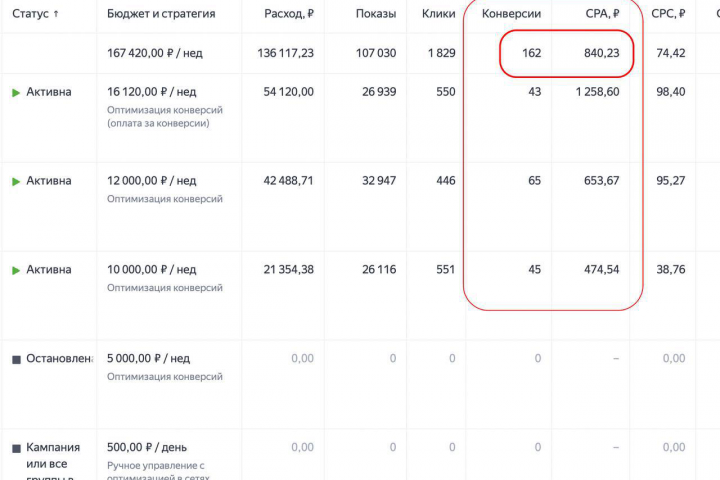
Task: Click green play icon for 16 120,00 campaign
Action: 16,93
